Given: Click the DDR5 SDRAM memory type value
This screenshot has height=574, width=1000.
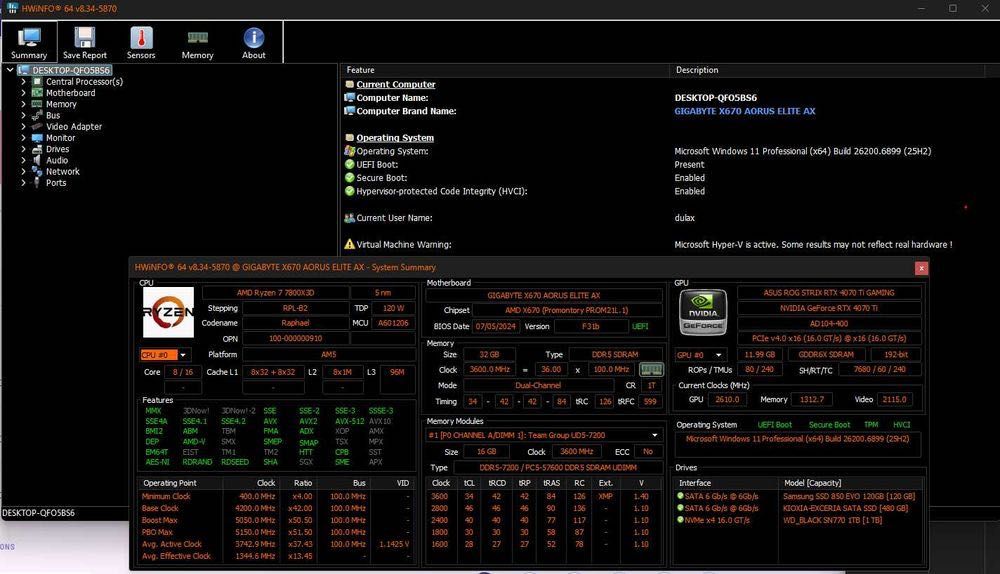Looking at the screenshot, I should (615, 355).
